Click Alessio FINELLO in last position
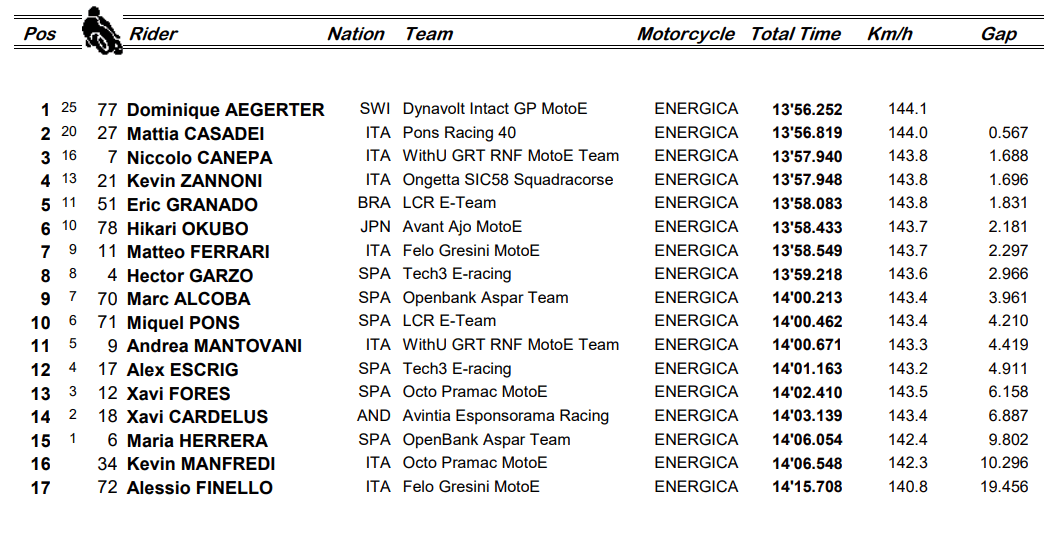 tap(199, 488)
